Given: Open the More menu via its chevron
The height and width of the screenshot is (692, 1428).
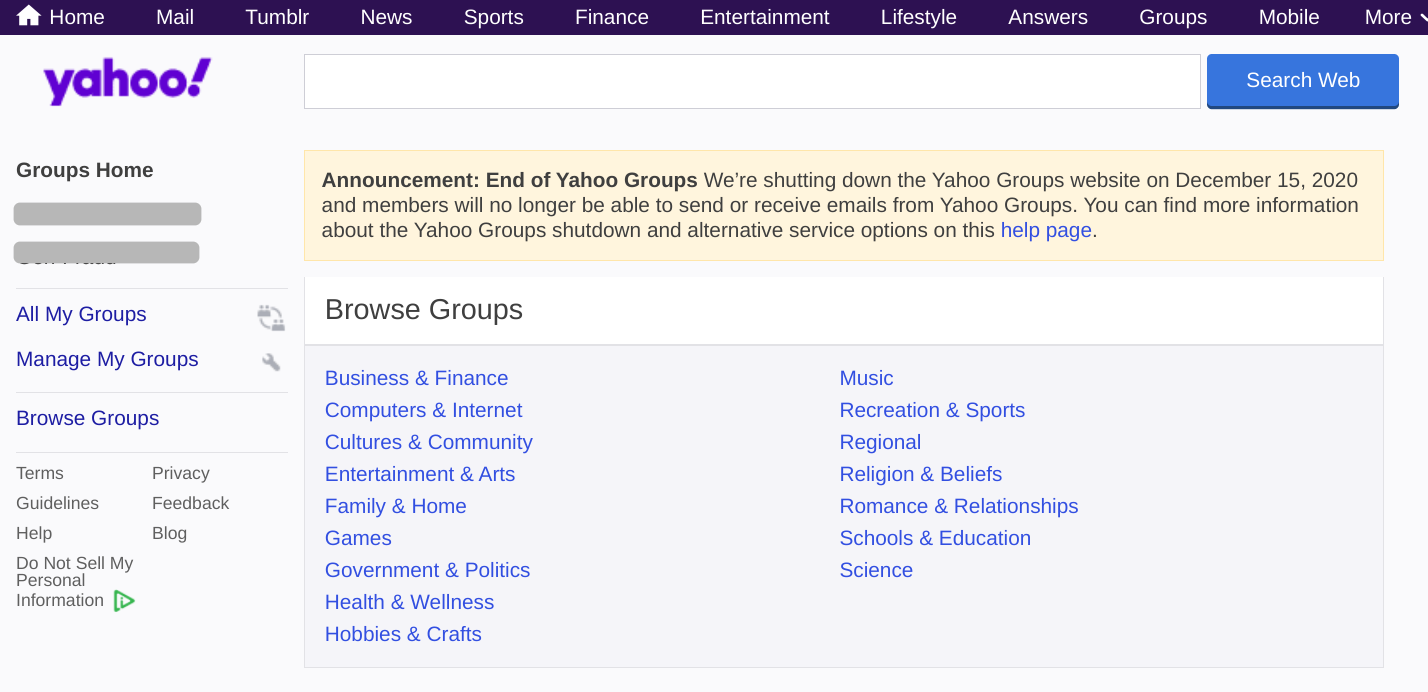Looking at the screenshot, I should pos(1421,17).
